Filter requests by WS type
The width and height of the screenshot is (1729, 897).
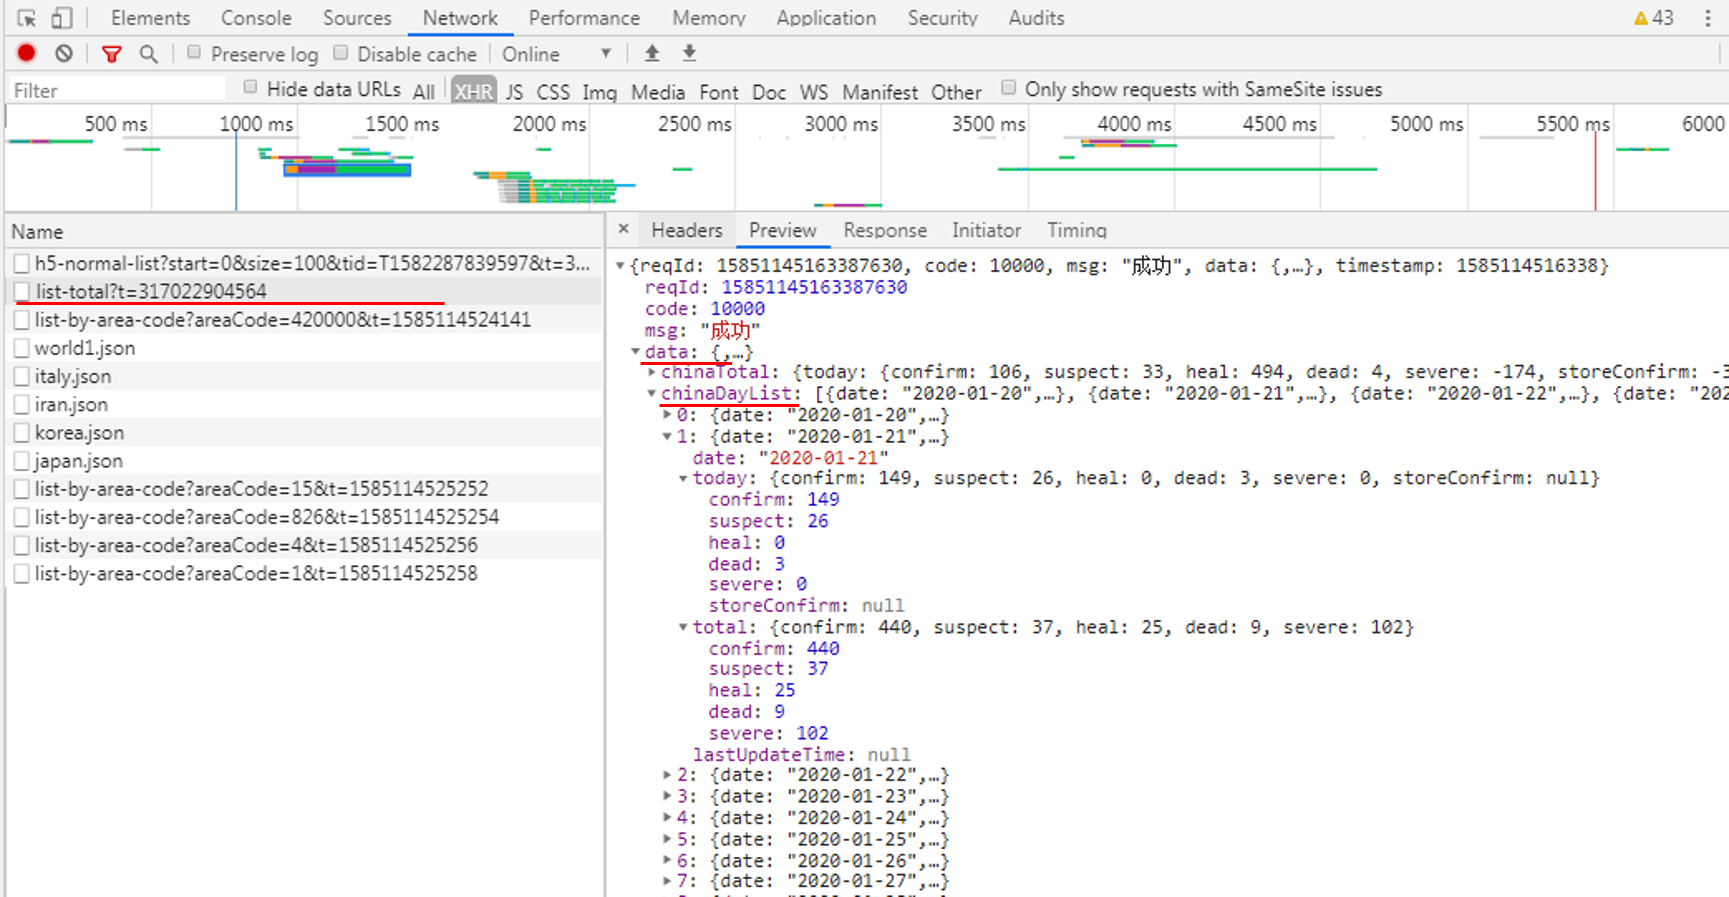(814, 91)
